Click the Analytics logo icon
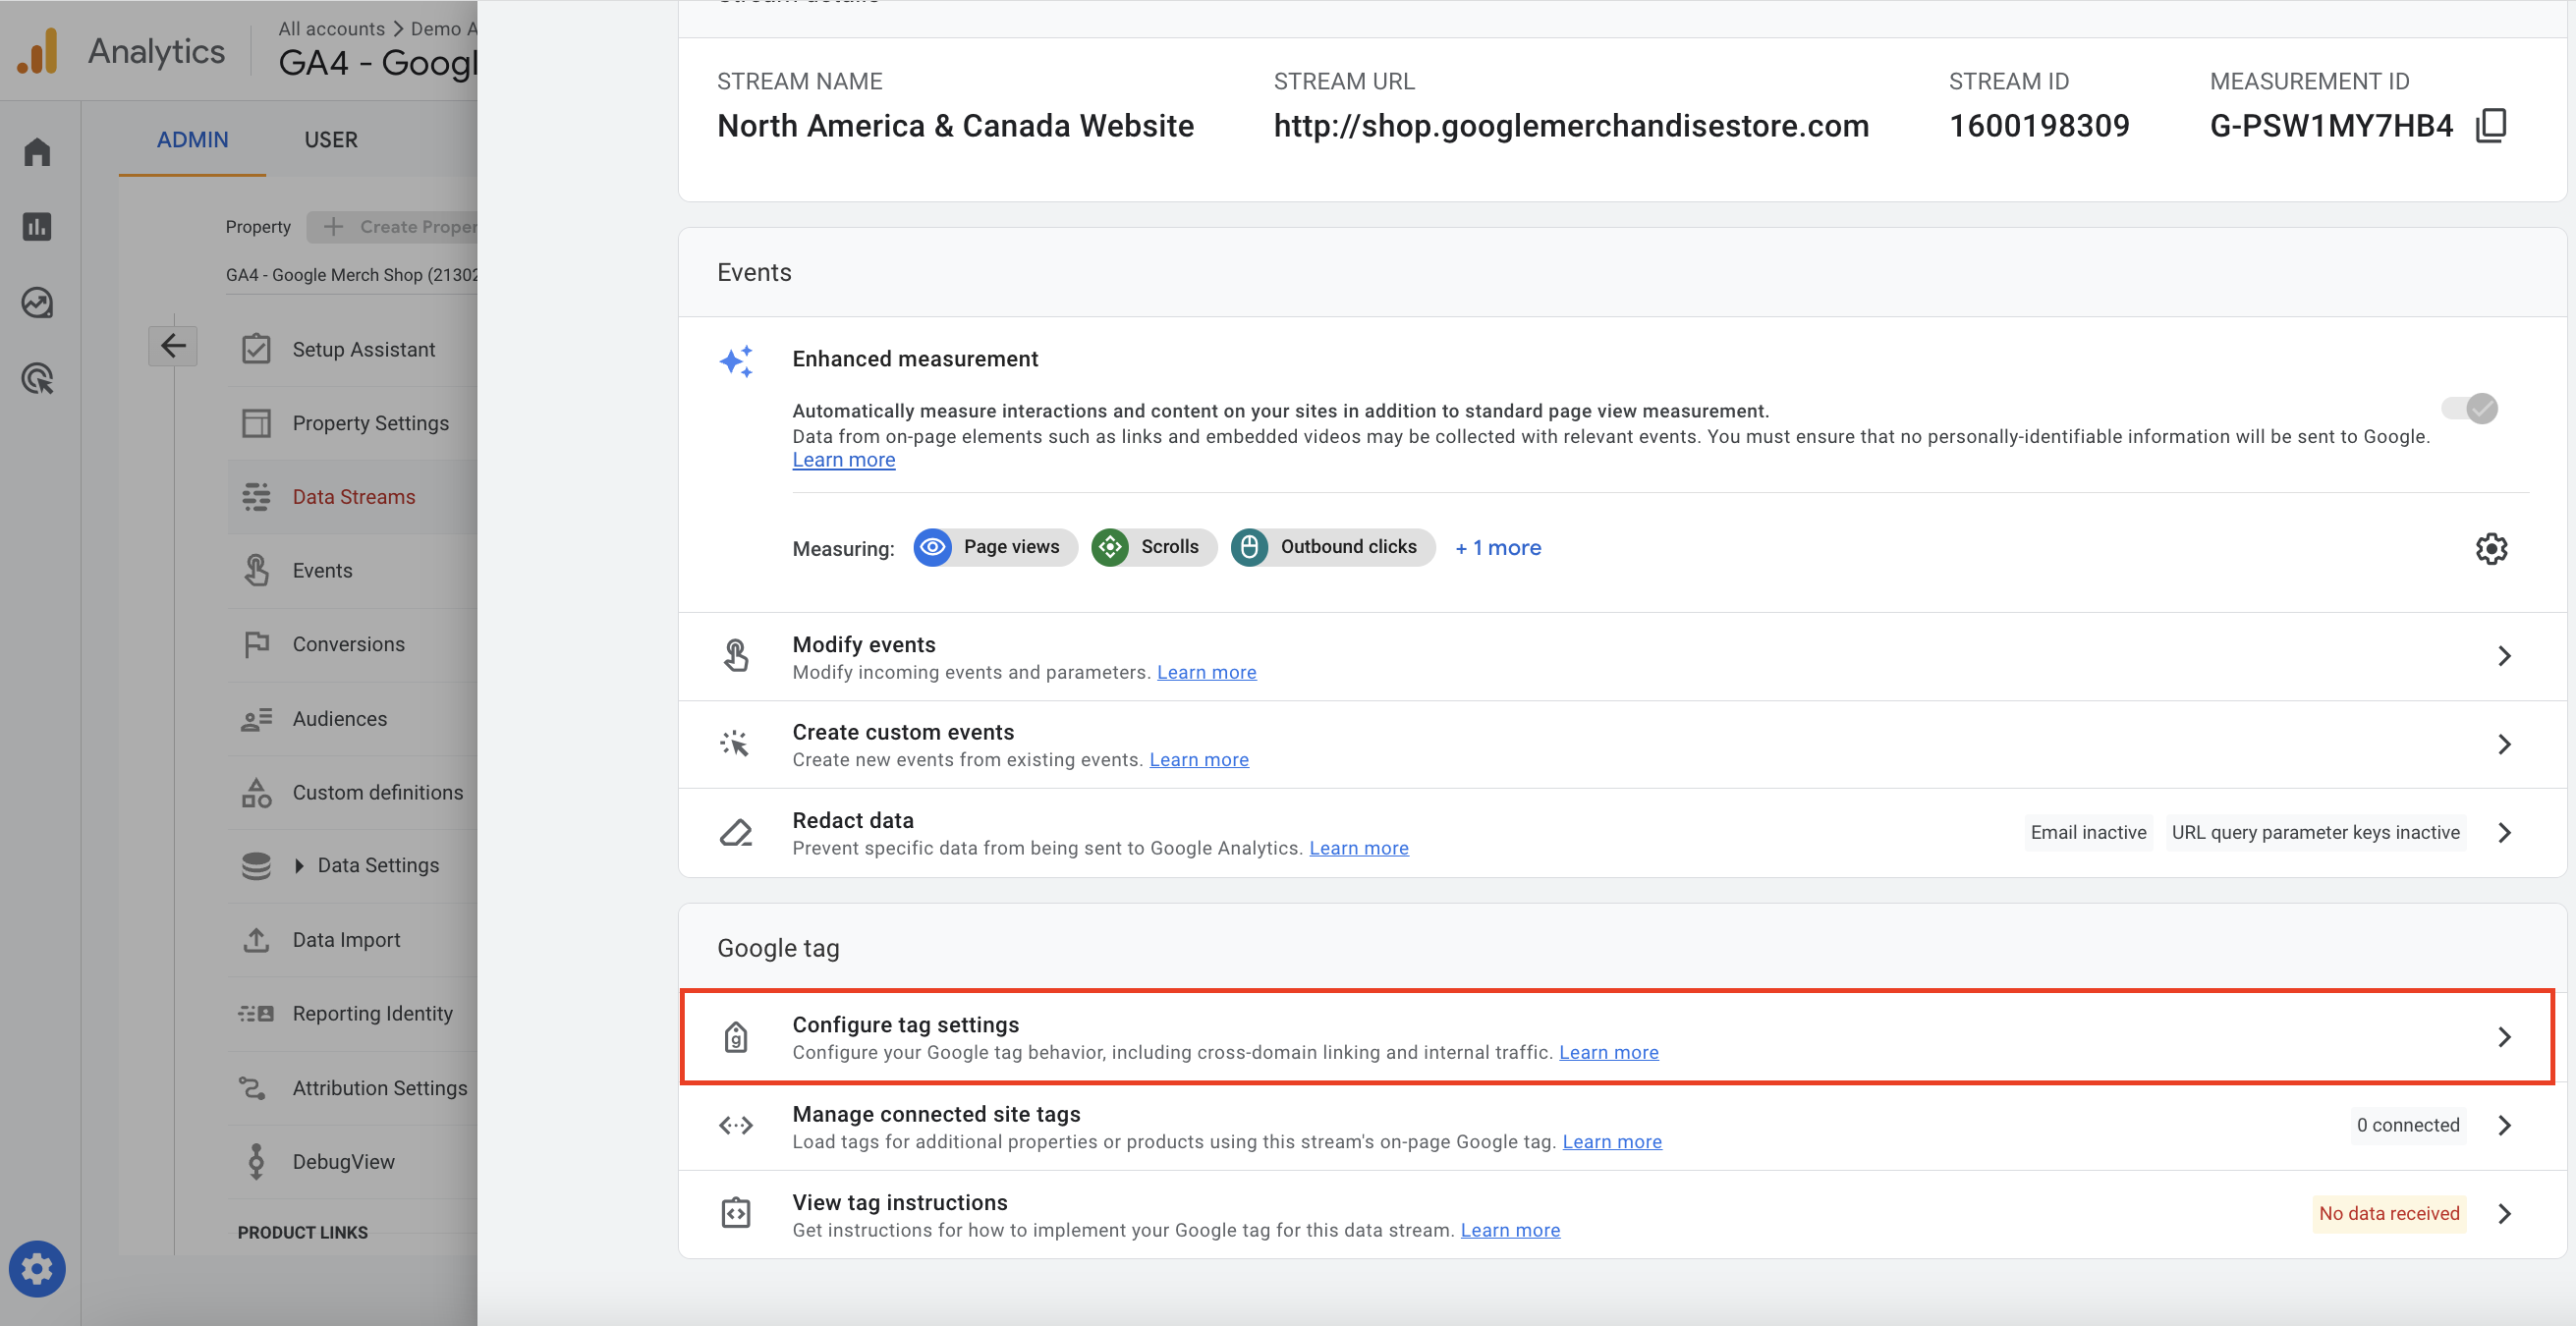 coord(39,51)
